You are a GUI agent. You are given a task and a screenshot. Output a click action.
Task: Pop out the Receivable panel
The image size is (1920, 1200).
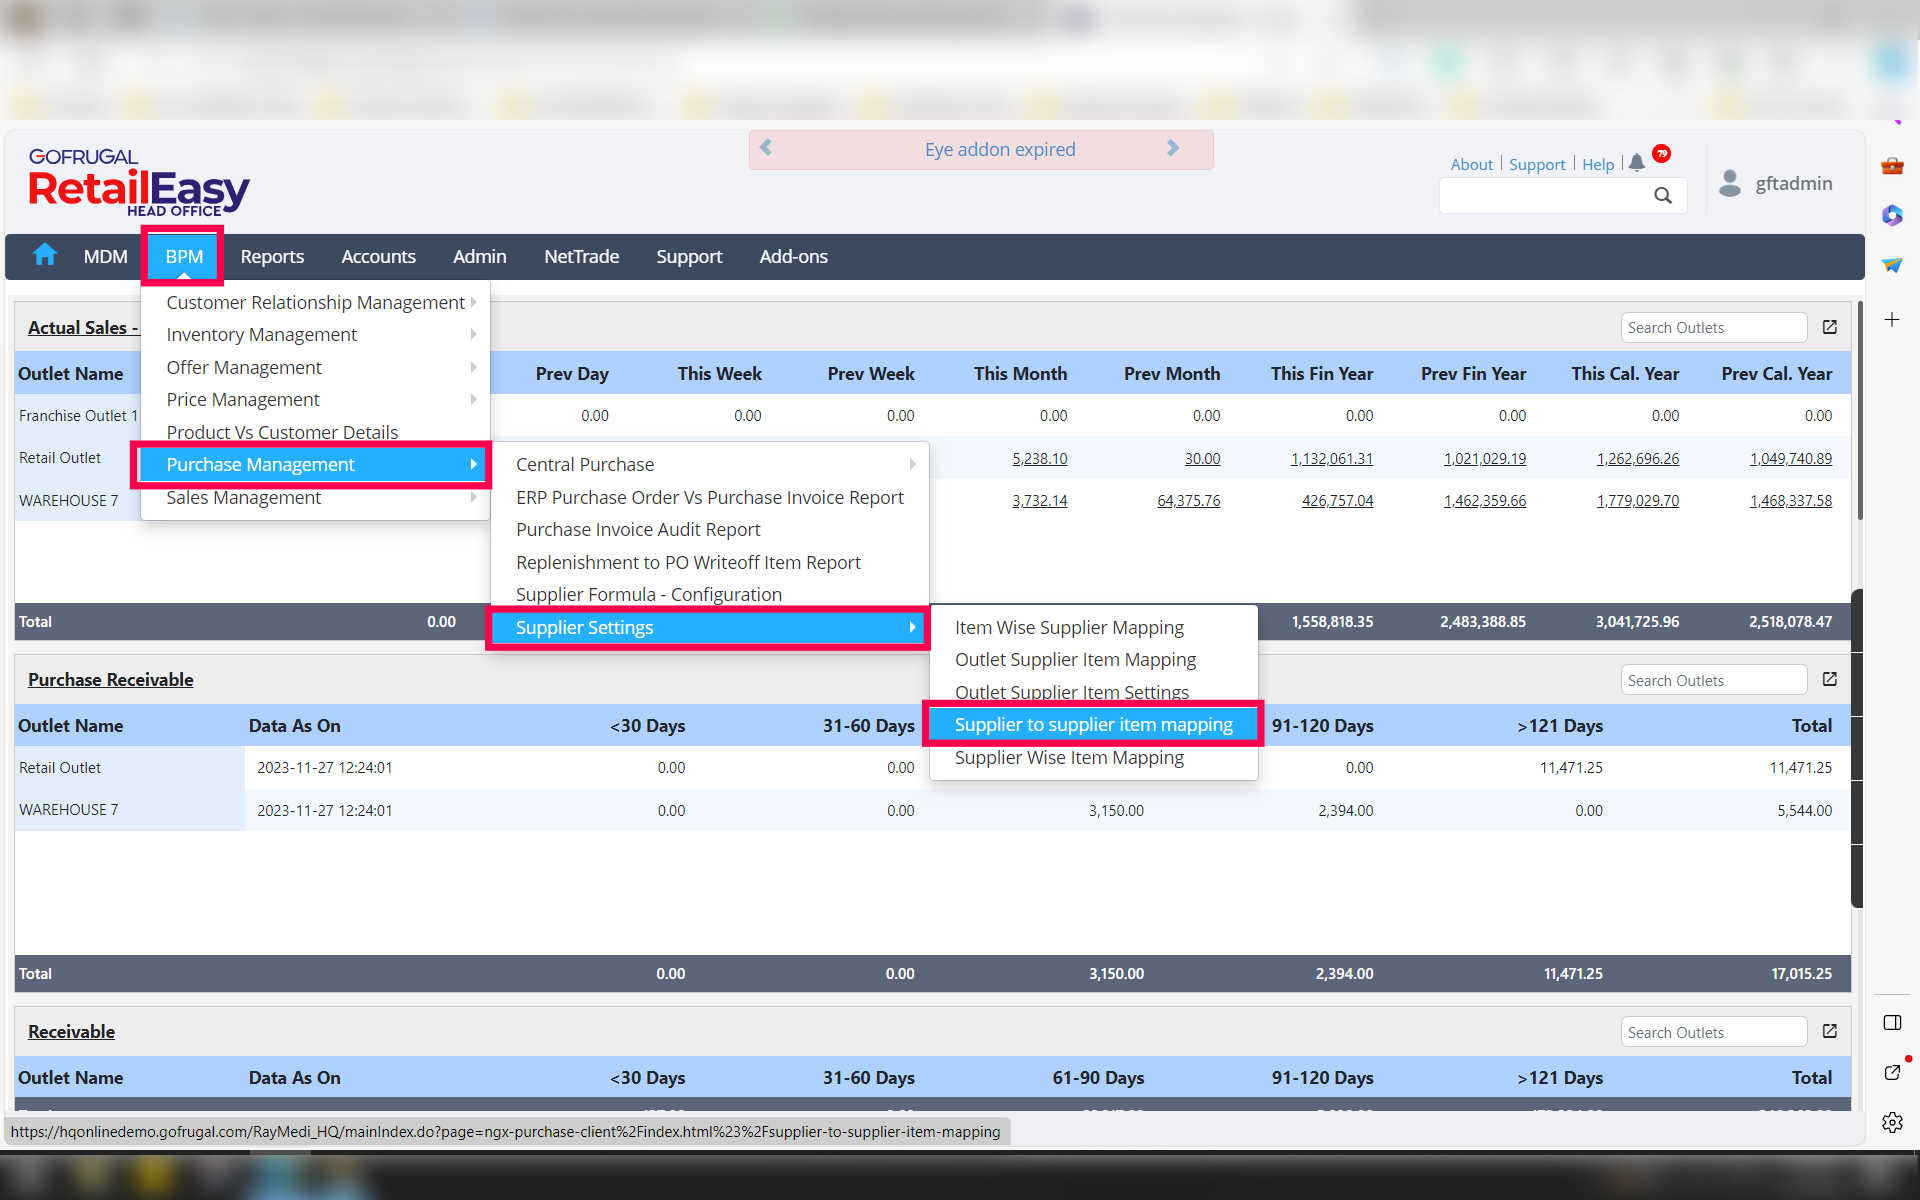point(1829,1031)
